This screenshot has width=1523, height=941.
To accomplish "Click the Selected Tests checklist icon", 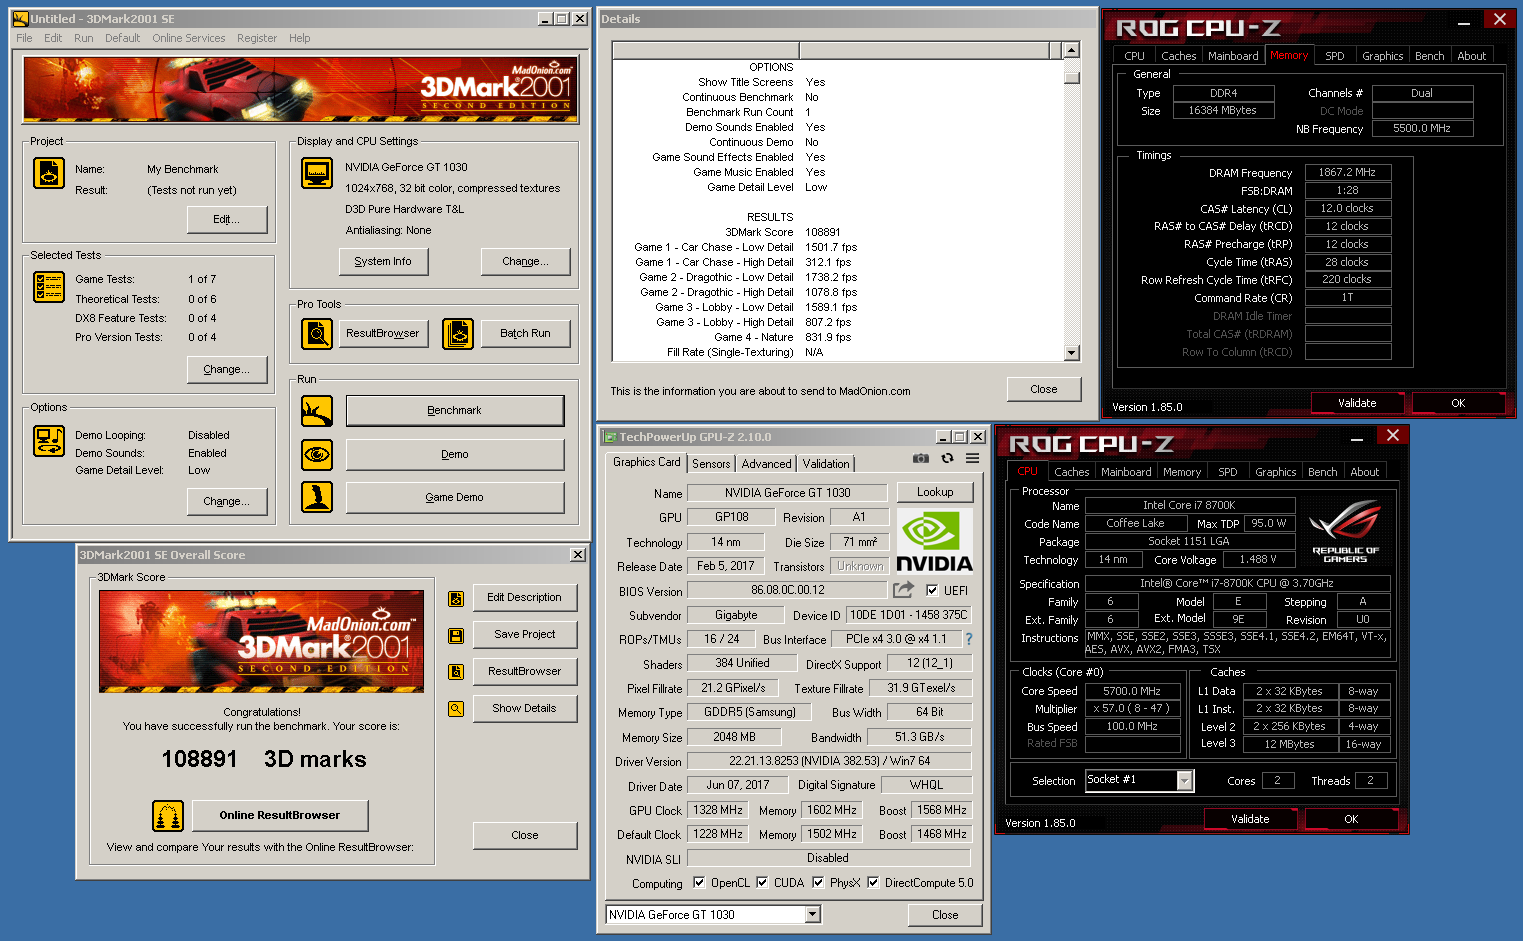I will pyautogui.click(x=49, y=287).
